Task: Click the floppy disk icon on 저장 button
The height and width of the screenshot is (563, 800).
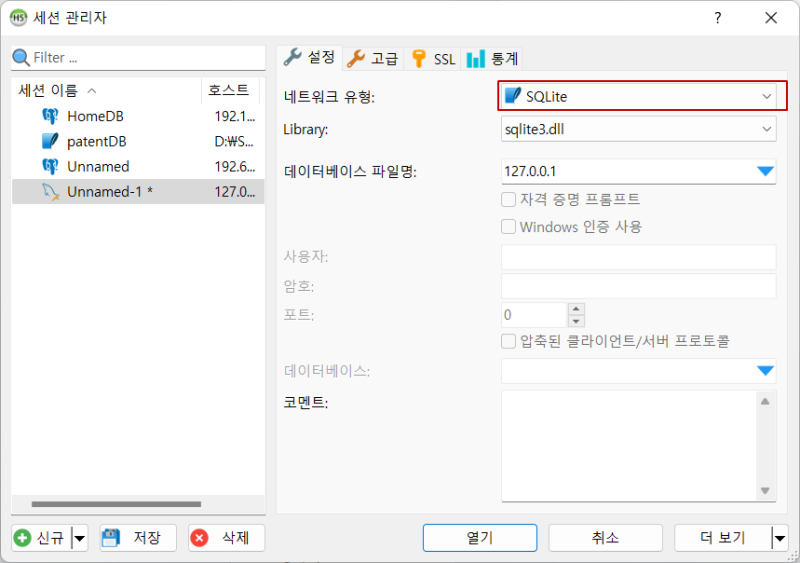Action: point(111,537)
